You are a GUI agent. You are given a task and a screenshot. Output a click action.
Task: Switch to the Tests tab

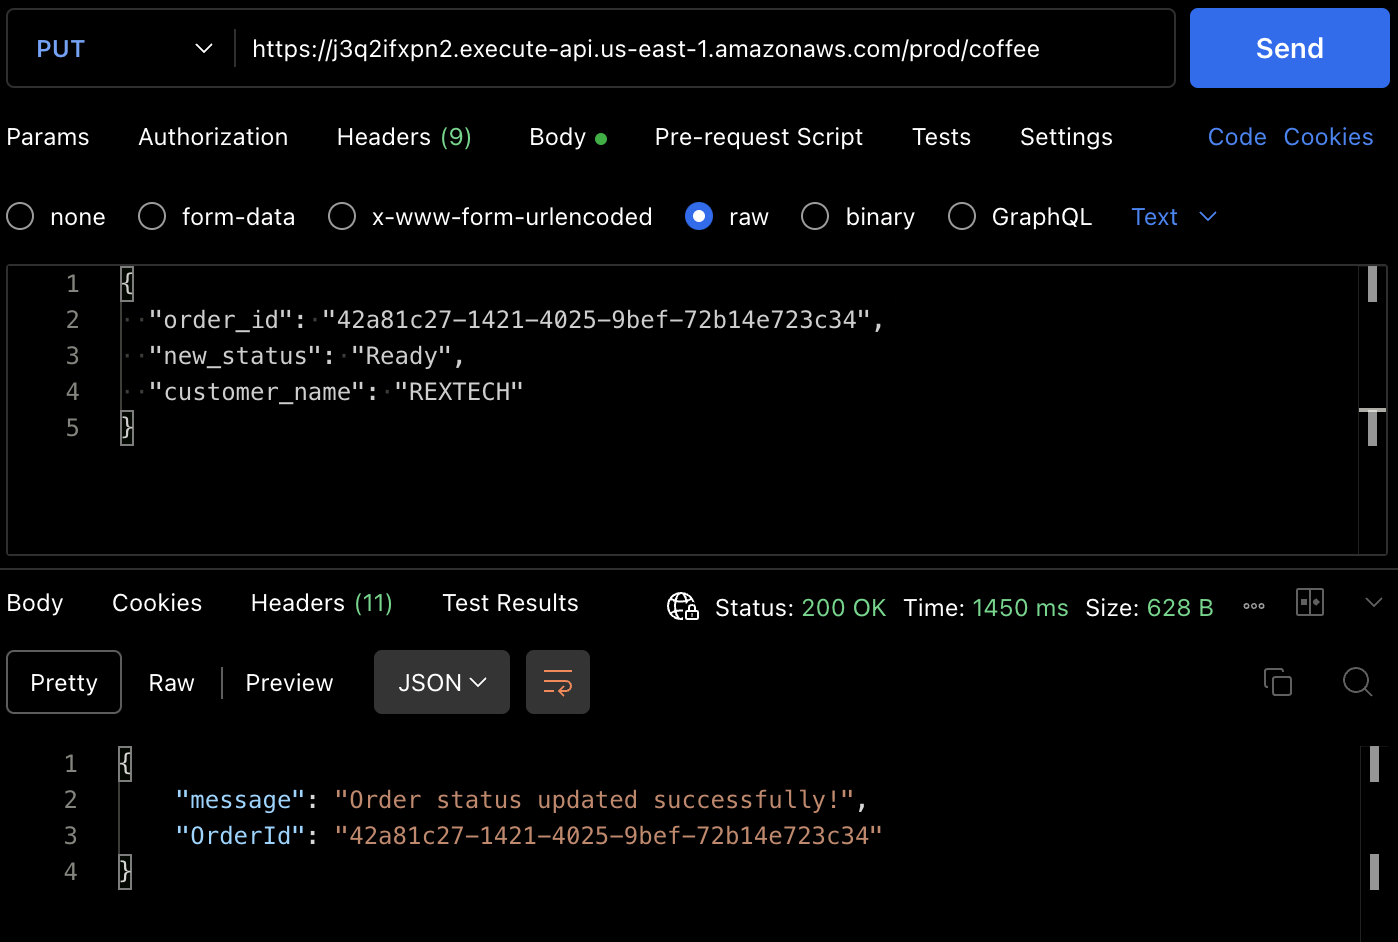point(941,137)
